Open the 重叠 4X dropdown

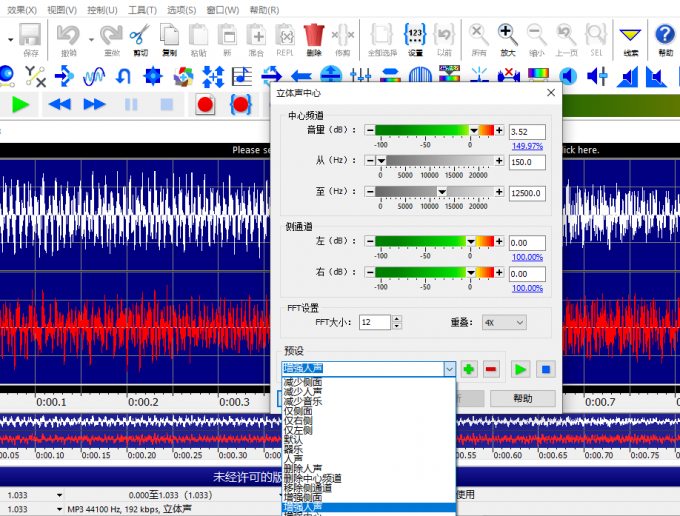tap(504, 322)
